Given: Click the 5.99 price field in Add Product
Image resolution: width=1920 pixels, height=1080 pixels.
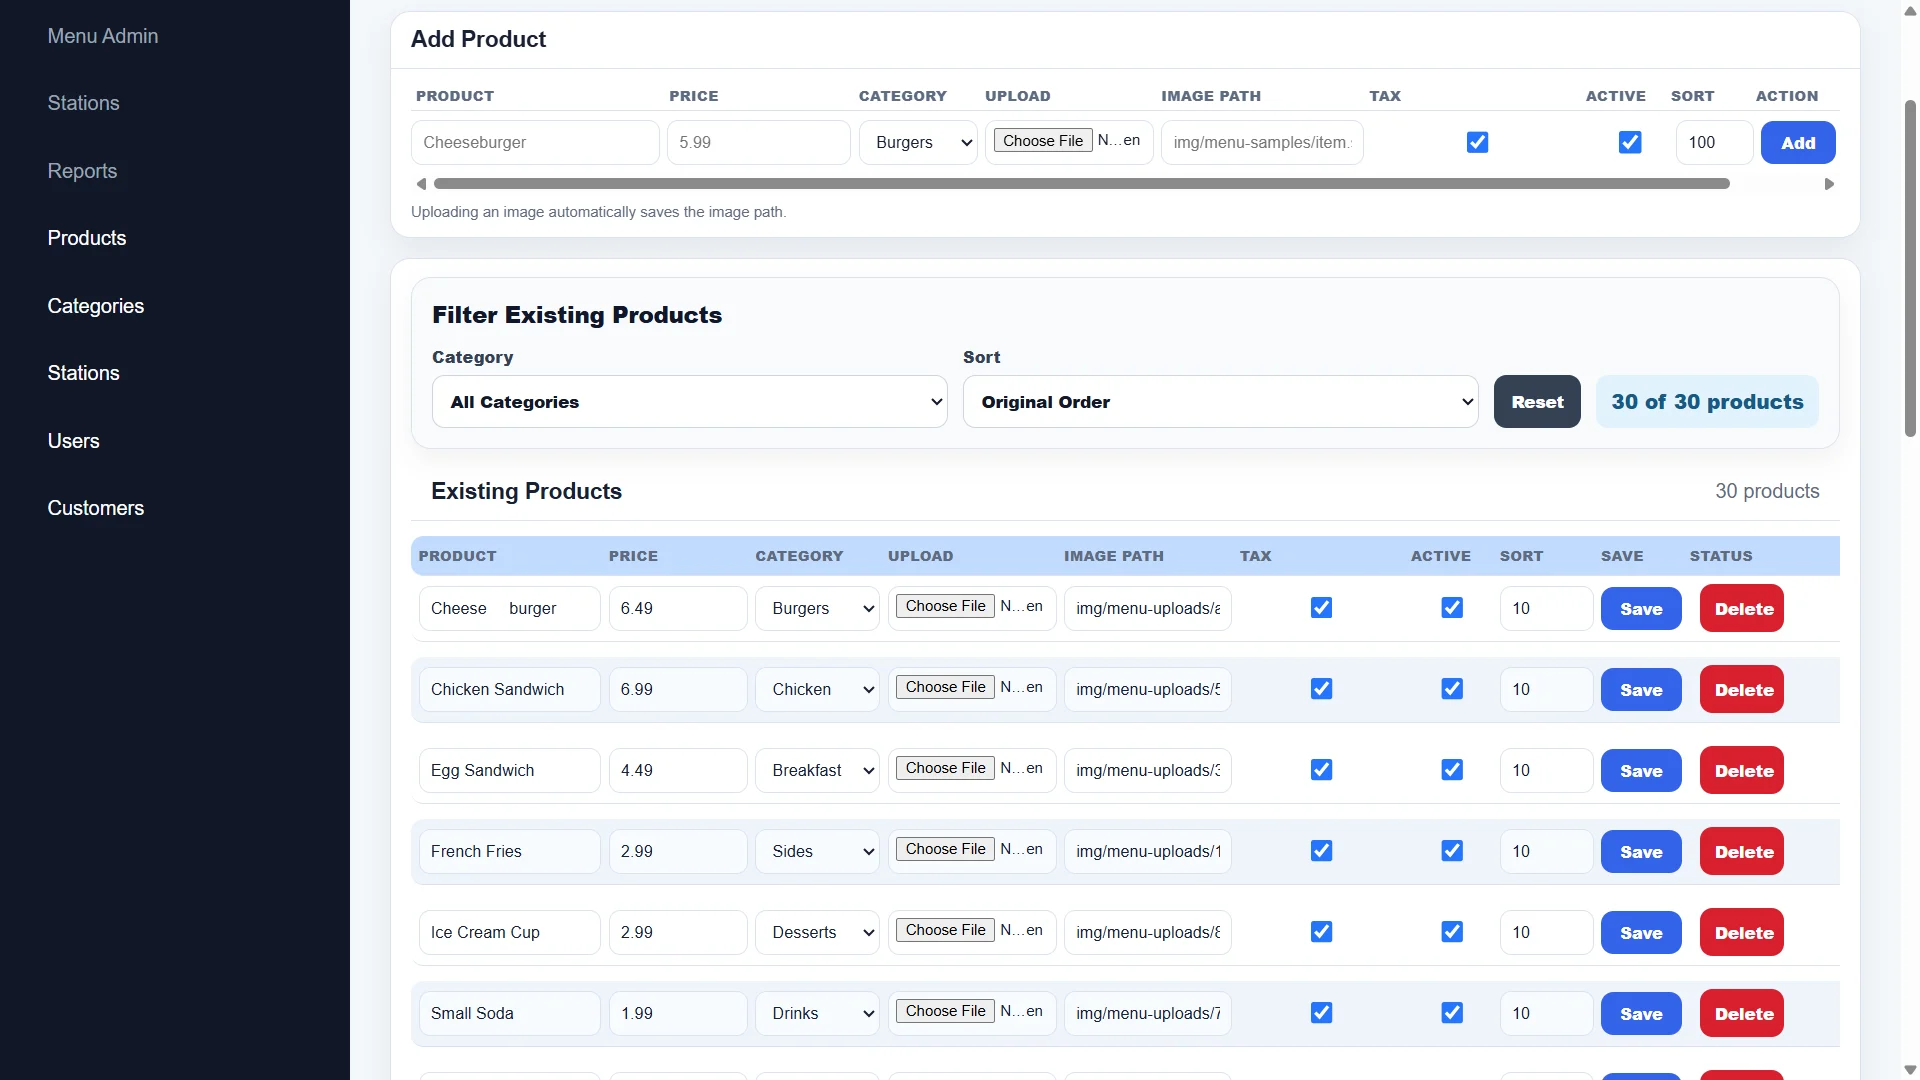Looking at the screenshot, I should coord(759,142).
